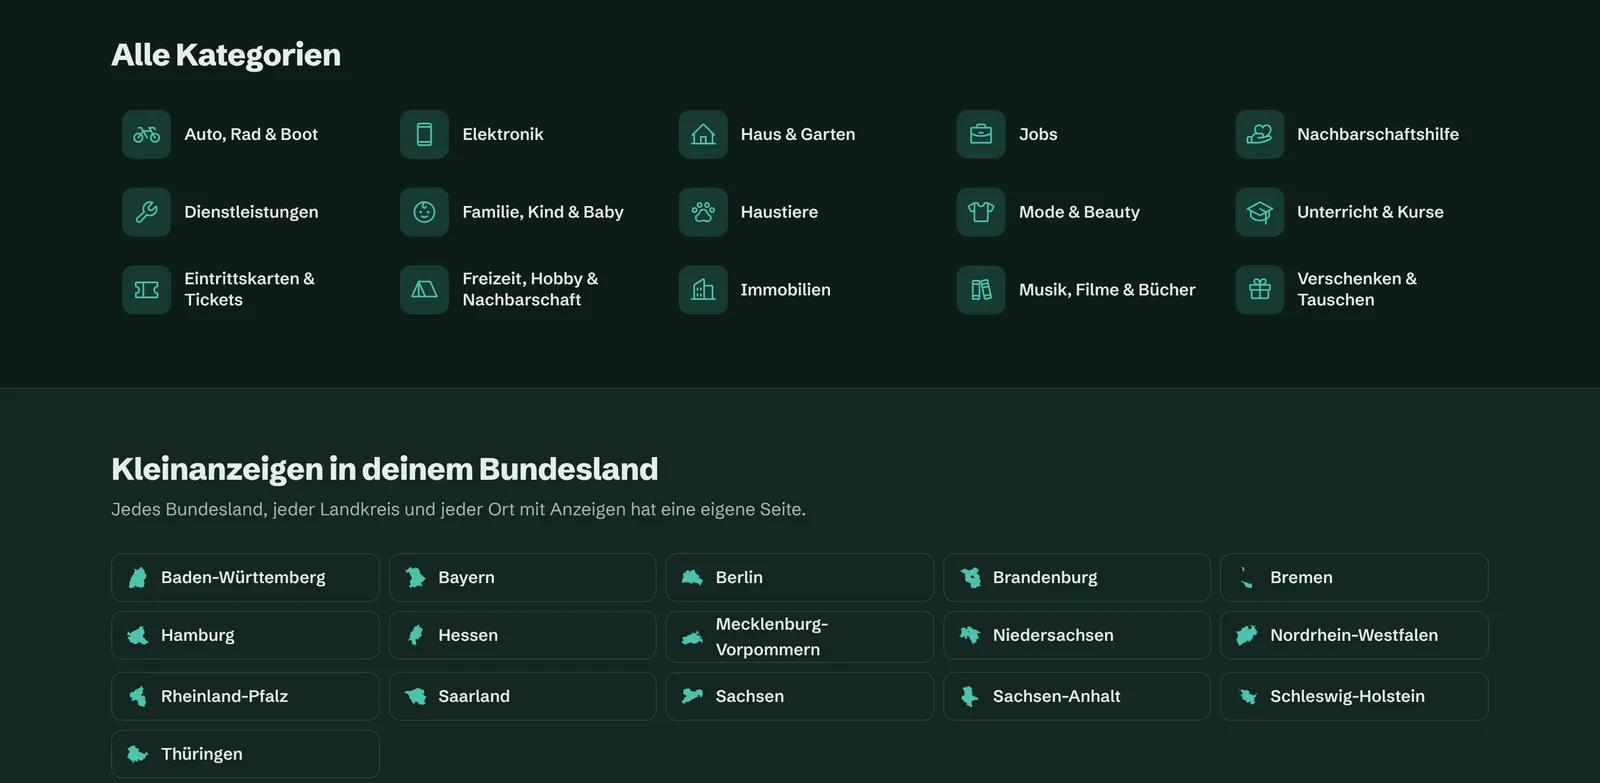1600x783 pixels.
Task: Click the Baden-Württemberg map shape icon
Action: (x=138, y=578)
